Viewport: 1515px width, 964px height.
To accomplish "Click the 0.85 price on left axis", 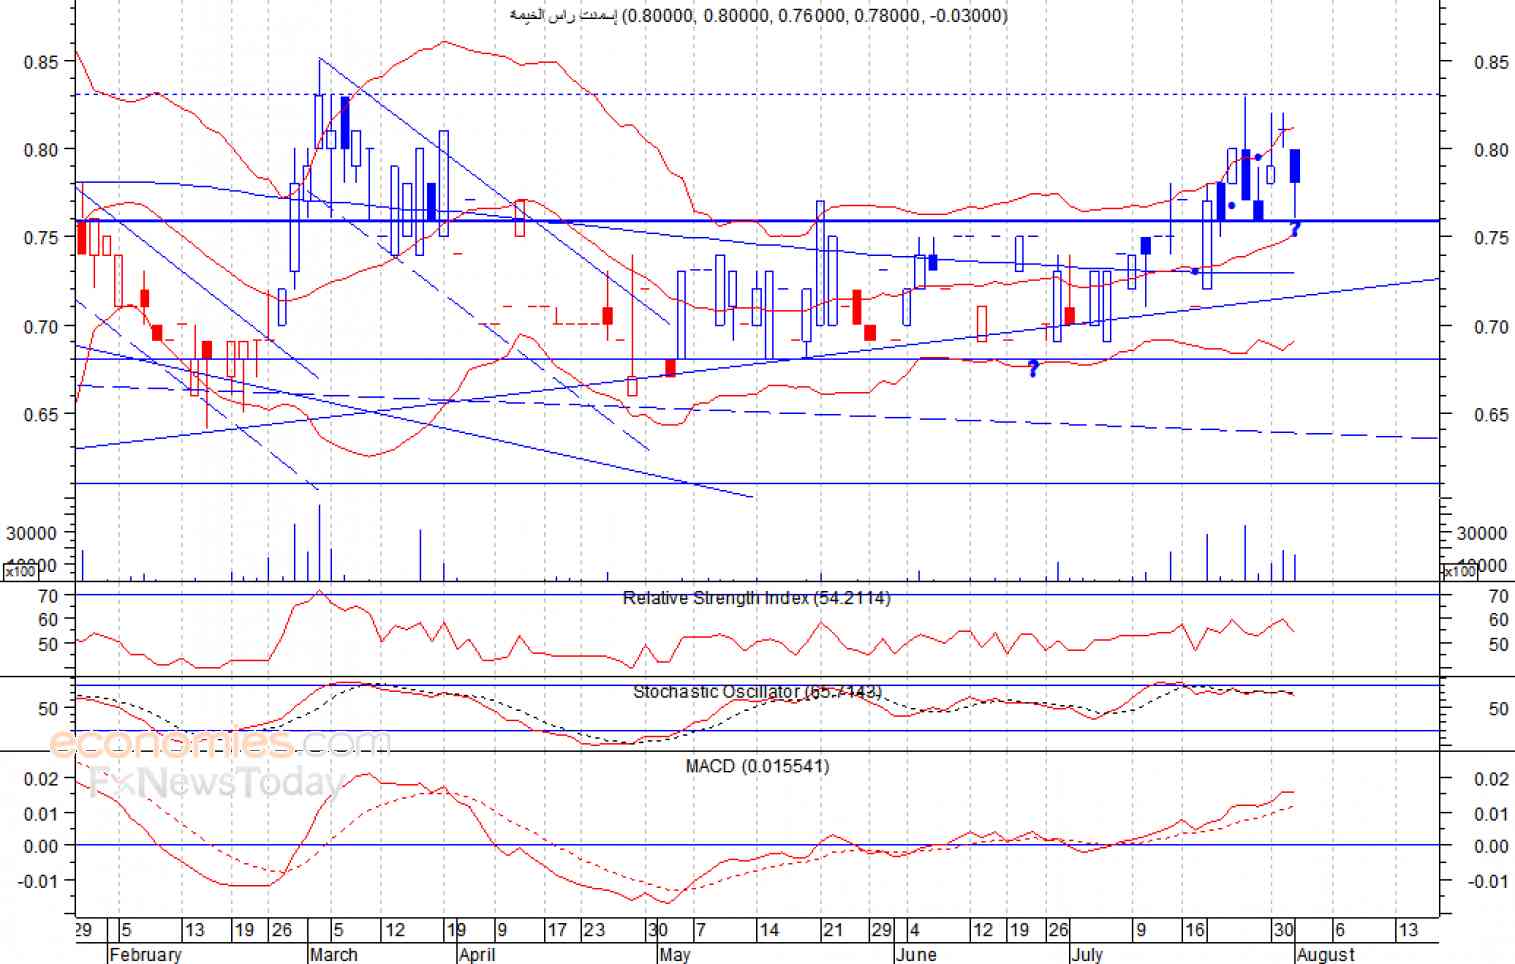I will tap(41, 62).
